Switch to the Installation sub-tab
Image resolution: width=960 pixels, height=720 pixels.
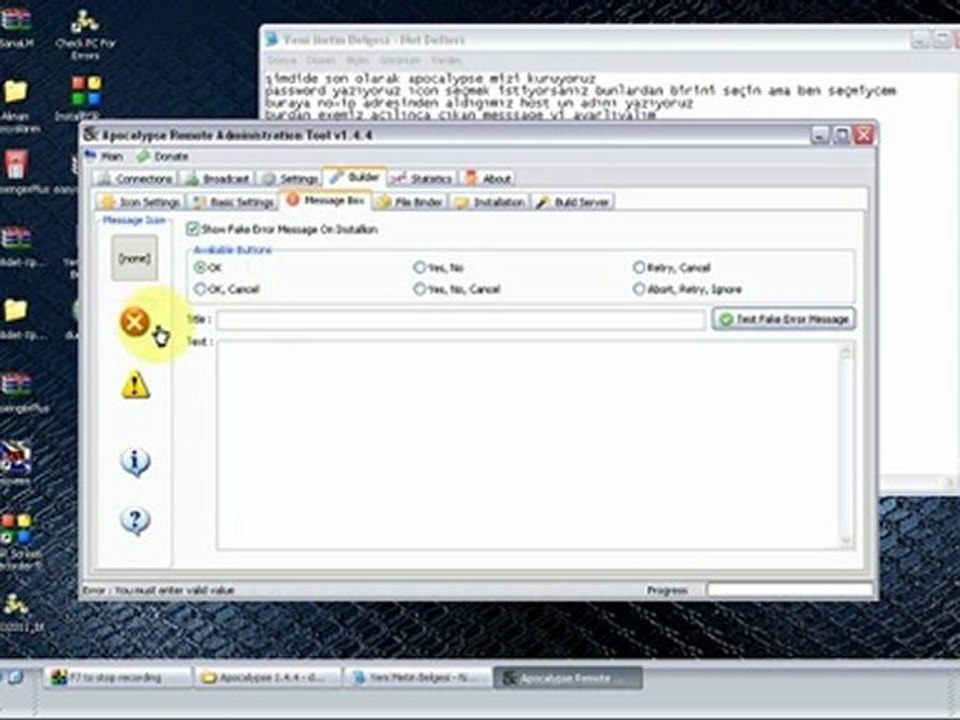click(490, 202)
